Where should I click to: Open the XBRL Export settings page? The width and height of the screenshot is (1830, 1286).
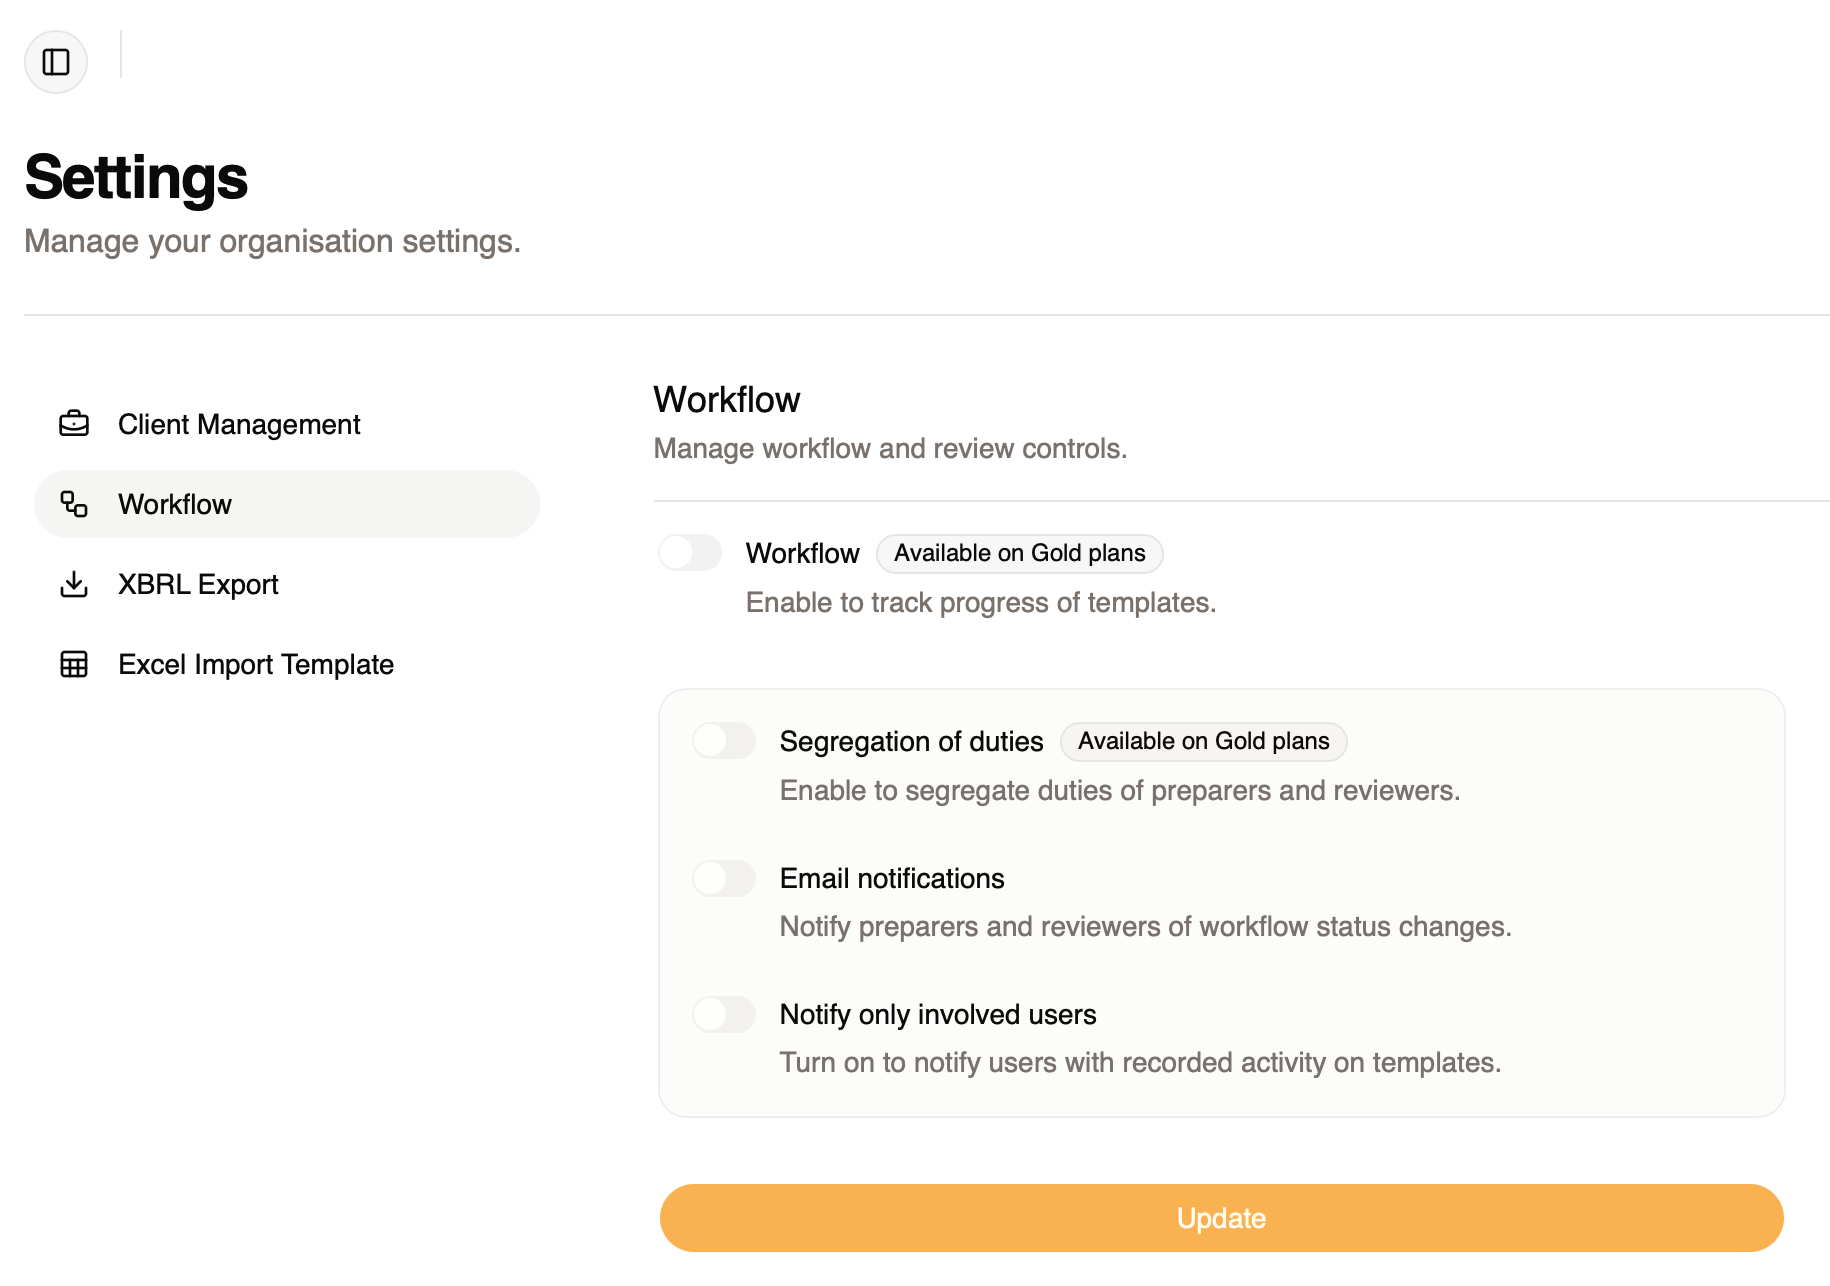198,584
